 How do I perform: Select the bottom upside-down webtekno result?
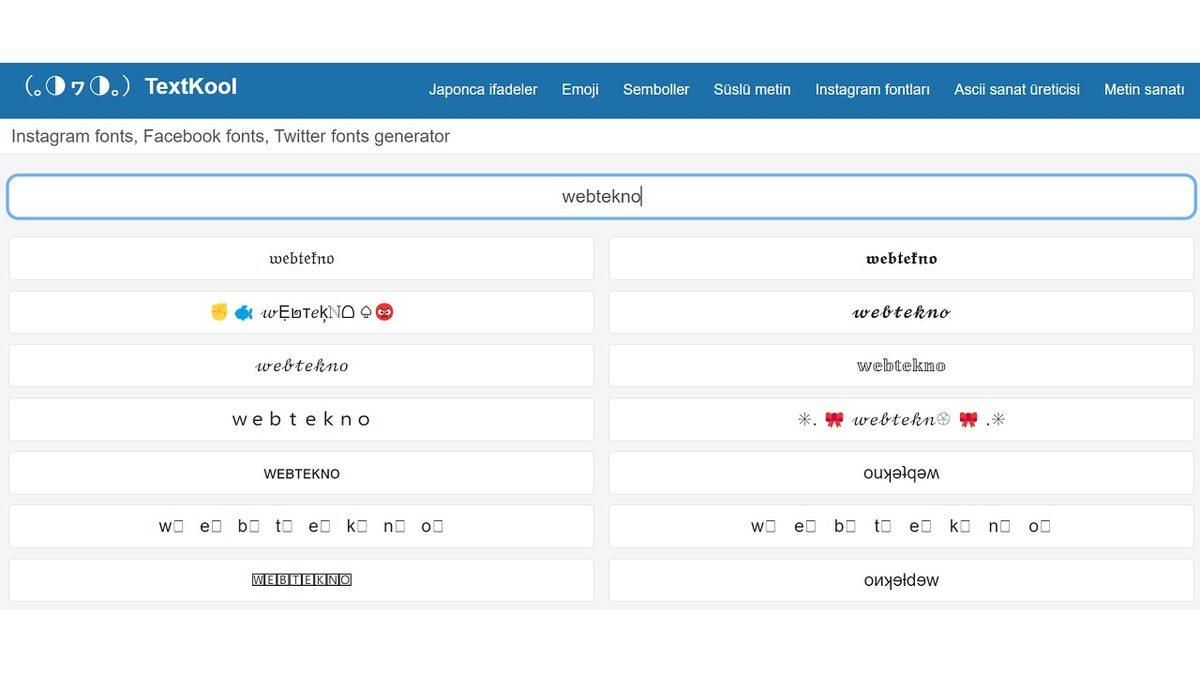point(901,580)
